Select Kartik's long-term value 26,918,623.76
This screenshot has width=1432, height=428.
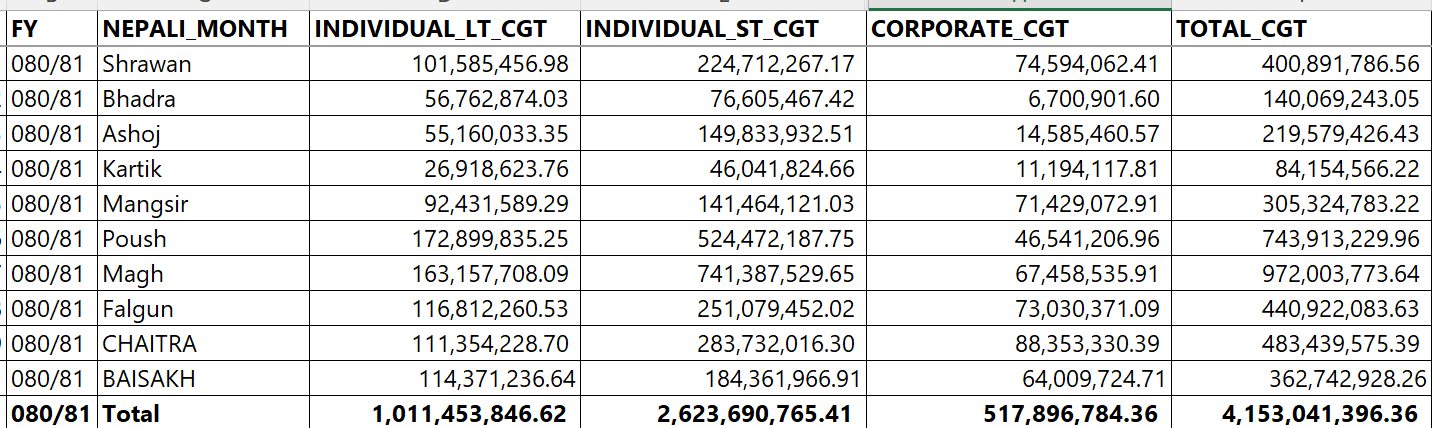click(x=496, y=170)
